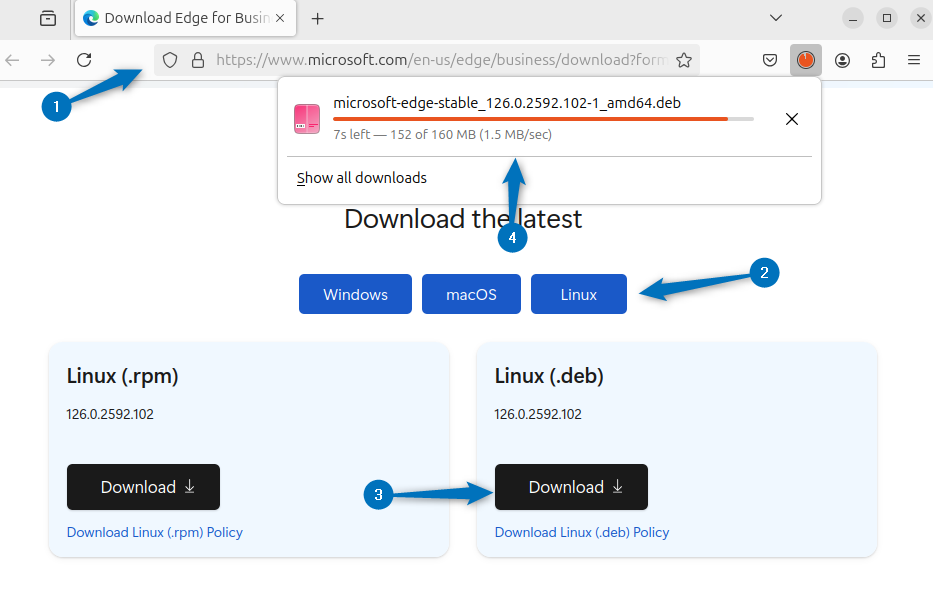The image size is (933, 599).
Task: Select the macOS platform button
Action: [x=471, y=293]
